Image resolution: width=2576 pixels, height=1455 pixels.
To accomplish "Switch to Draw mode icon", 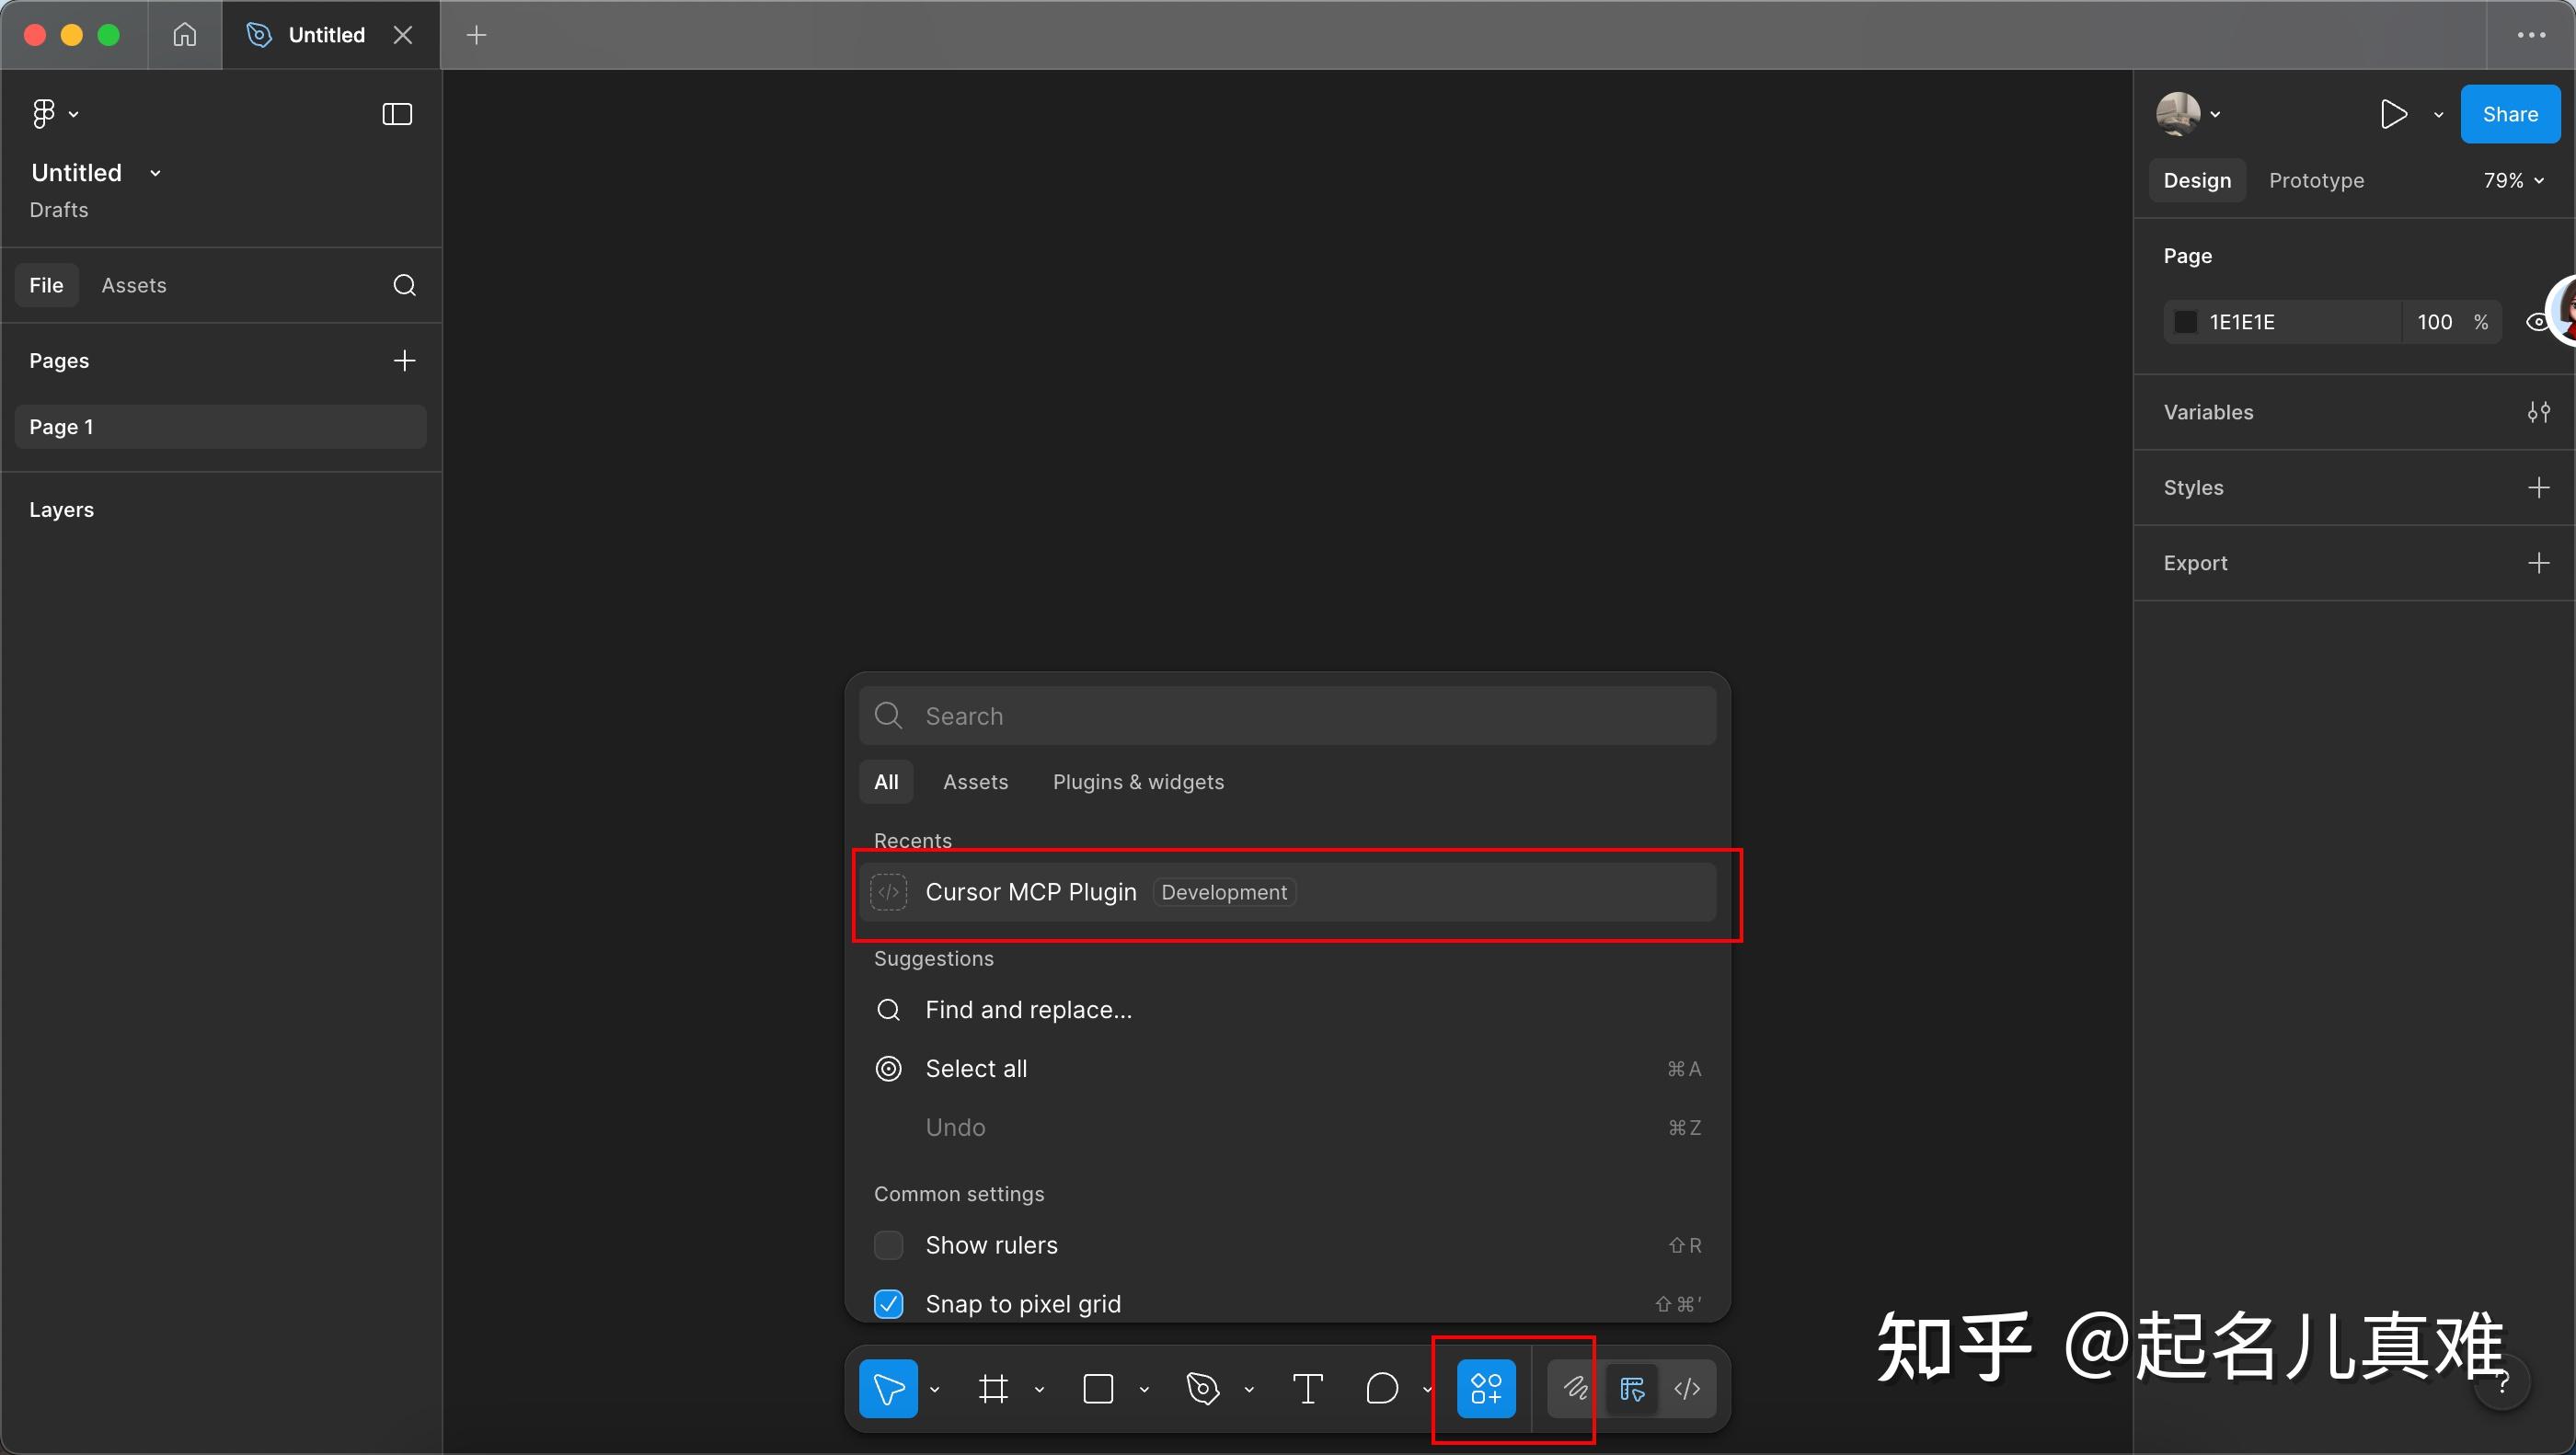I will coord(1575,1389).
